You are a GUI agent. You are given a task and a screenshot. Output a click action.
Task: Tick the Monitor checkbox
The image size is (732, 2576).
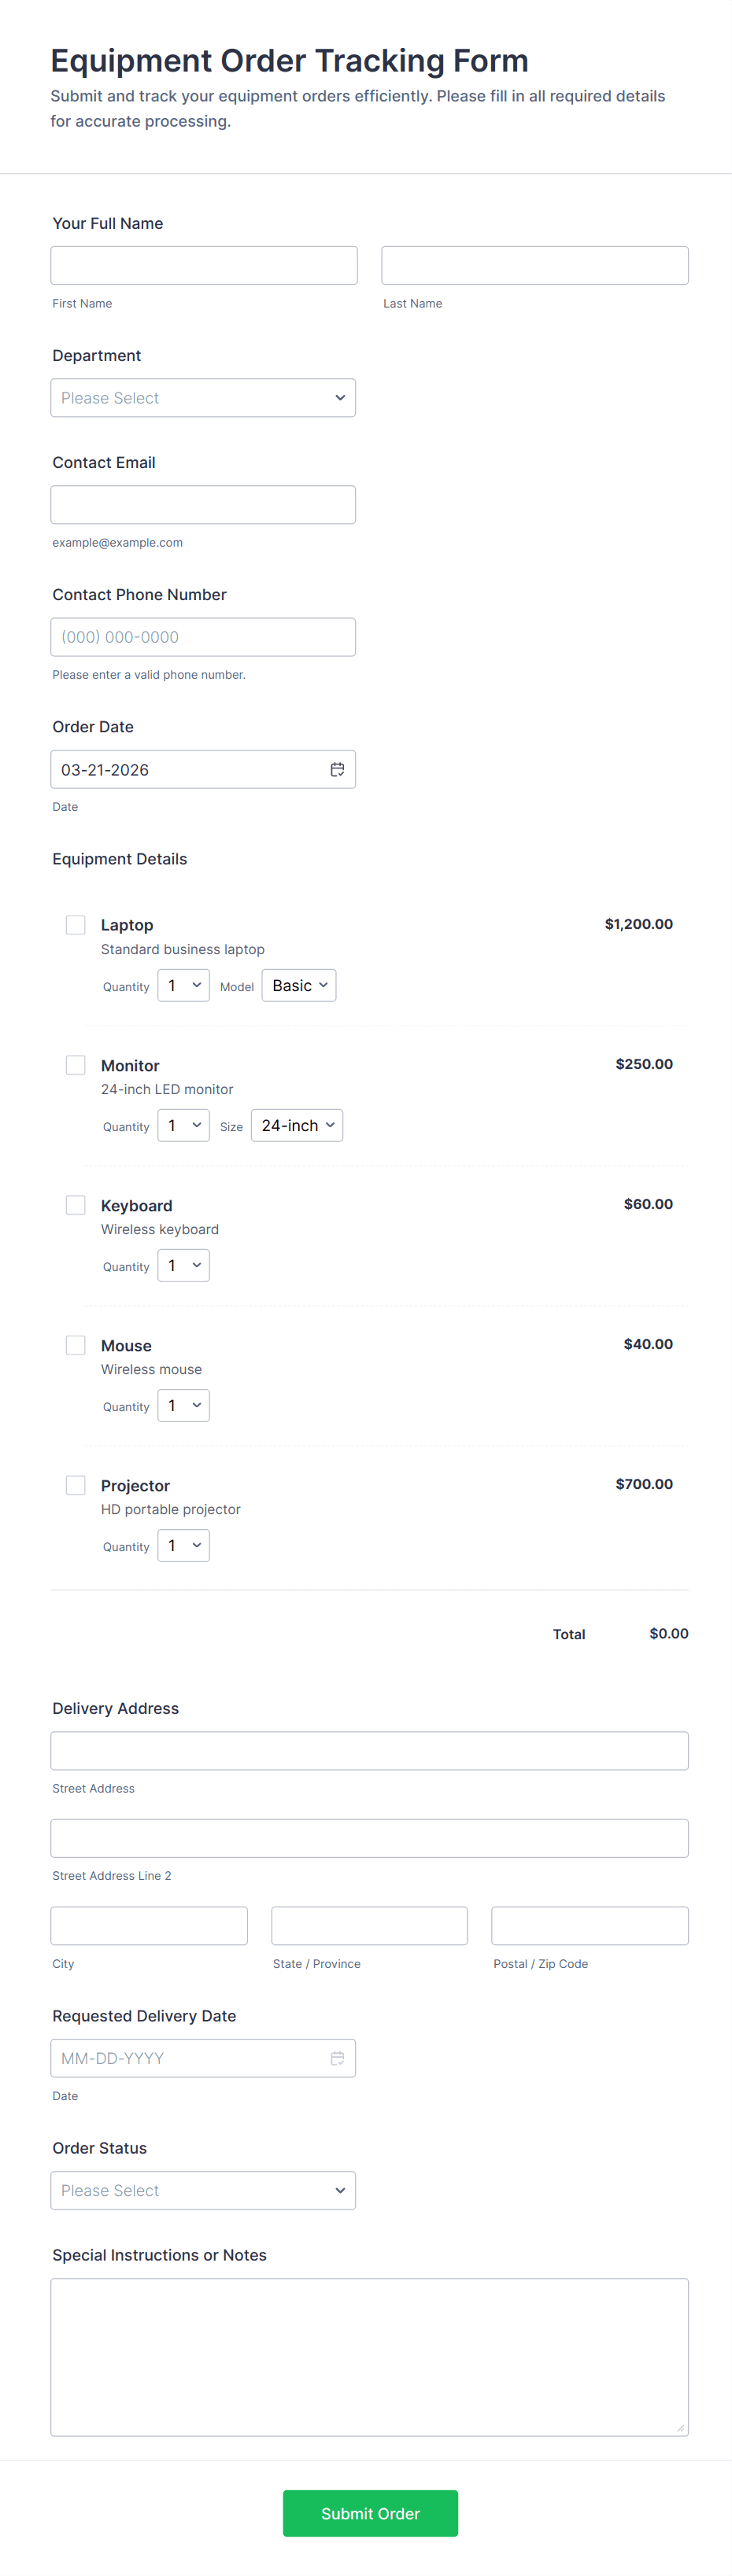point(76,1065)
